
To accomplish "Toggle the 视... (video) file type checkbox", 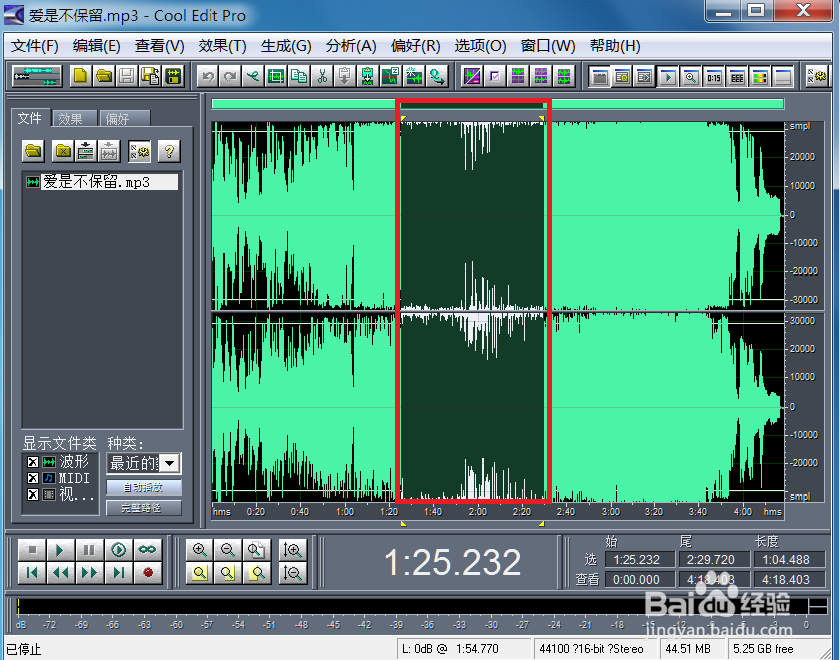I will [x=33, y=494].
